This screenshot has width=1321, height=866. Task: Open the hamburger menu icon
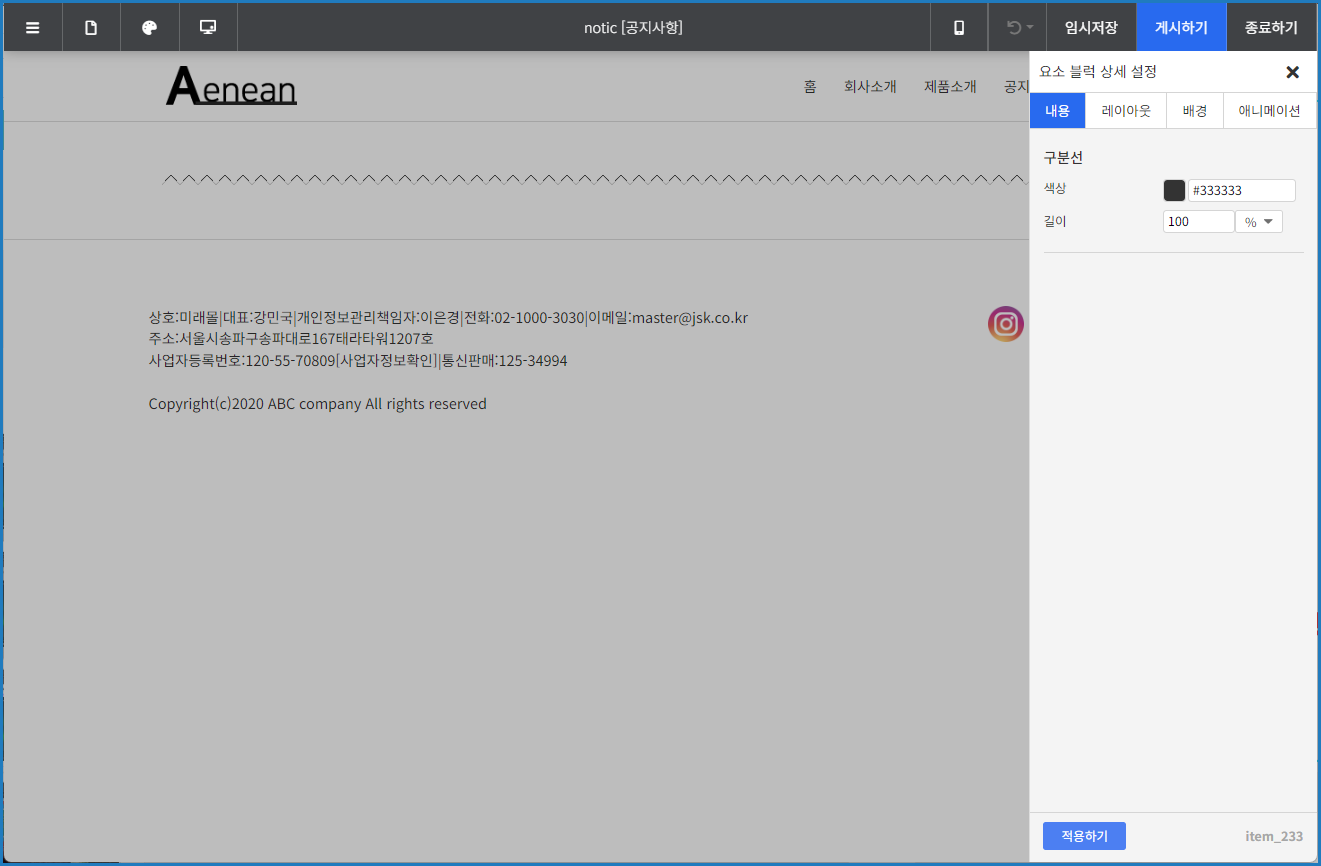click(33, 28)
